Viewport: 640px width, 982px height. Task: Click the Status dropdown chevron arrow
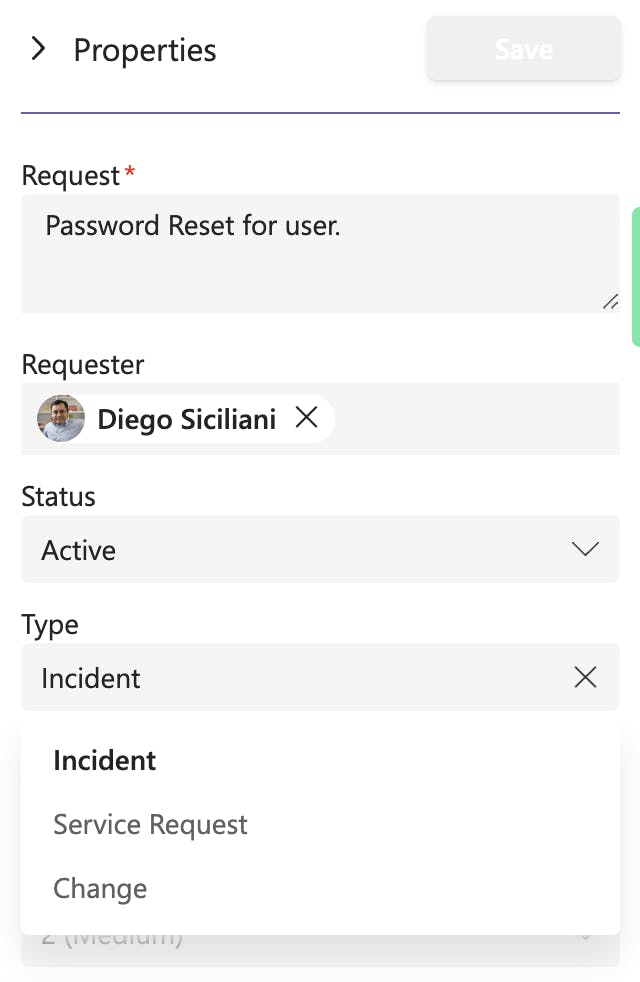pyautogui.click(x=585, y=550)
